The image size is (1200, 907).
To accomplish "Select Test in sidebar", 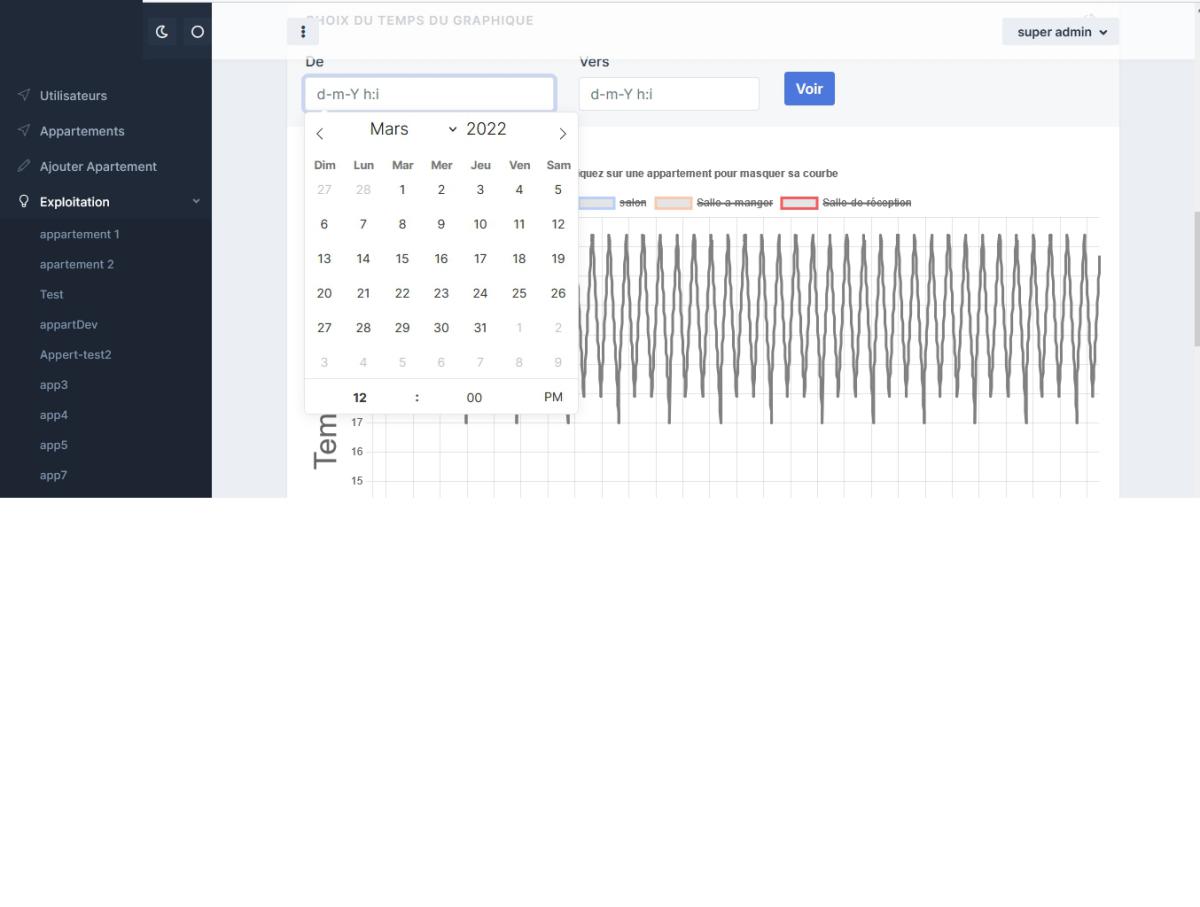I will click(x=52, y=294).
